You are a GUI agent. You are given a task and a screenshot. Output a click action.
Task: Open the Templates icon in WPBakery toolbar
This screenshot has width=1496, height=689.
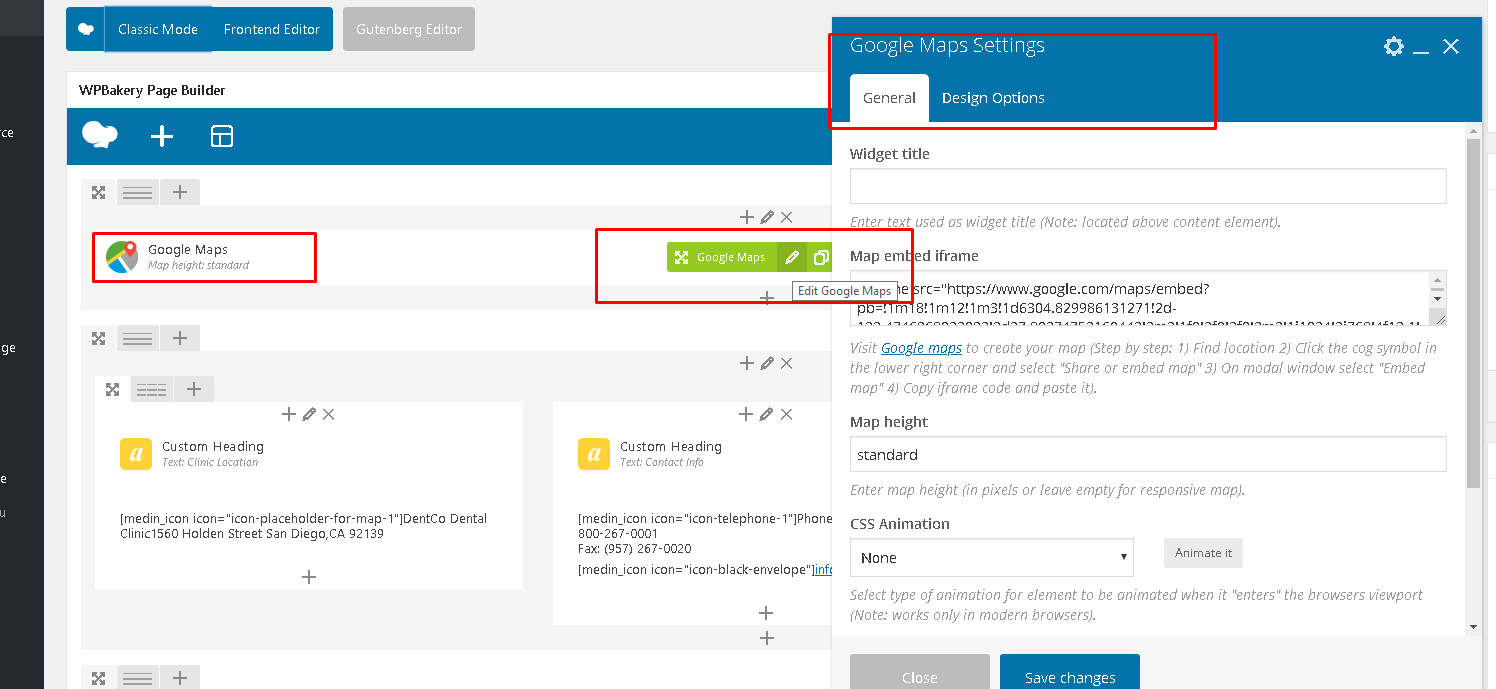[x=222, y=136]
